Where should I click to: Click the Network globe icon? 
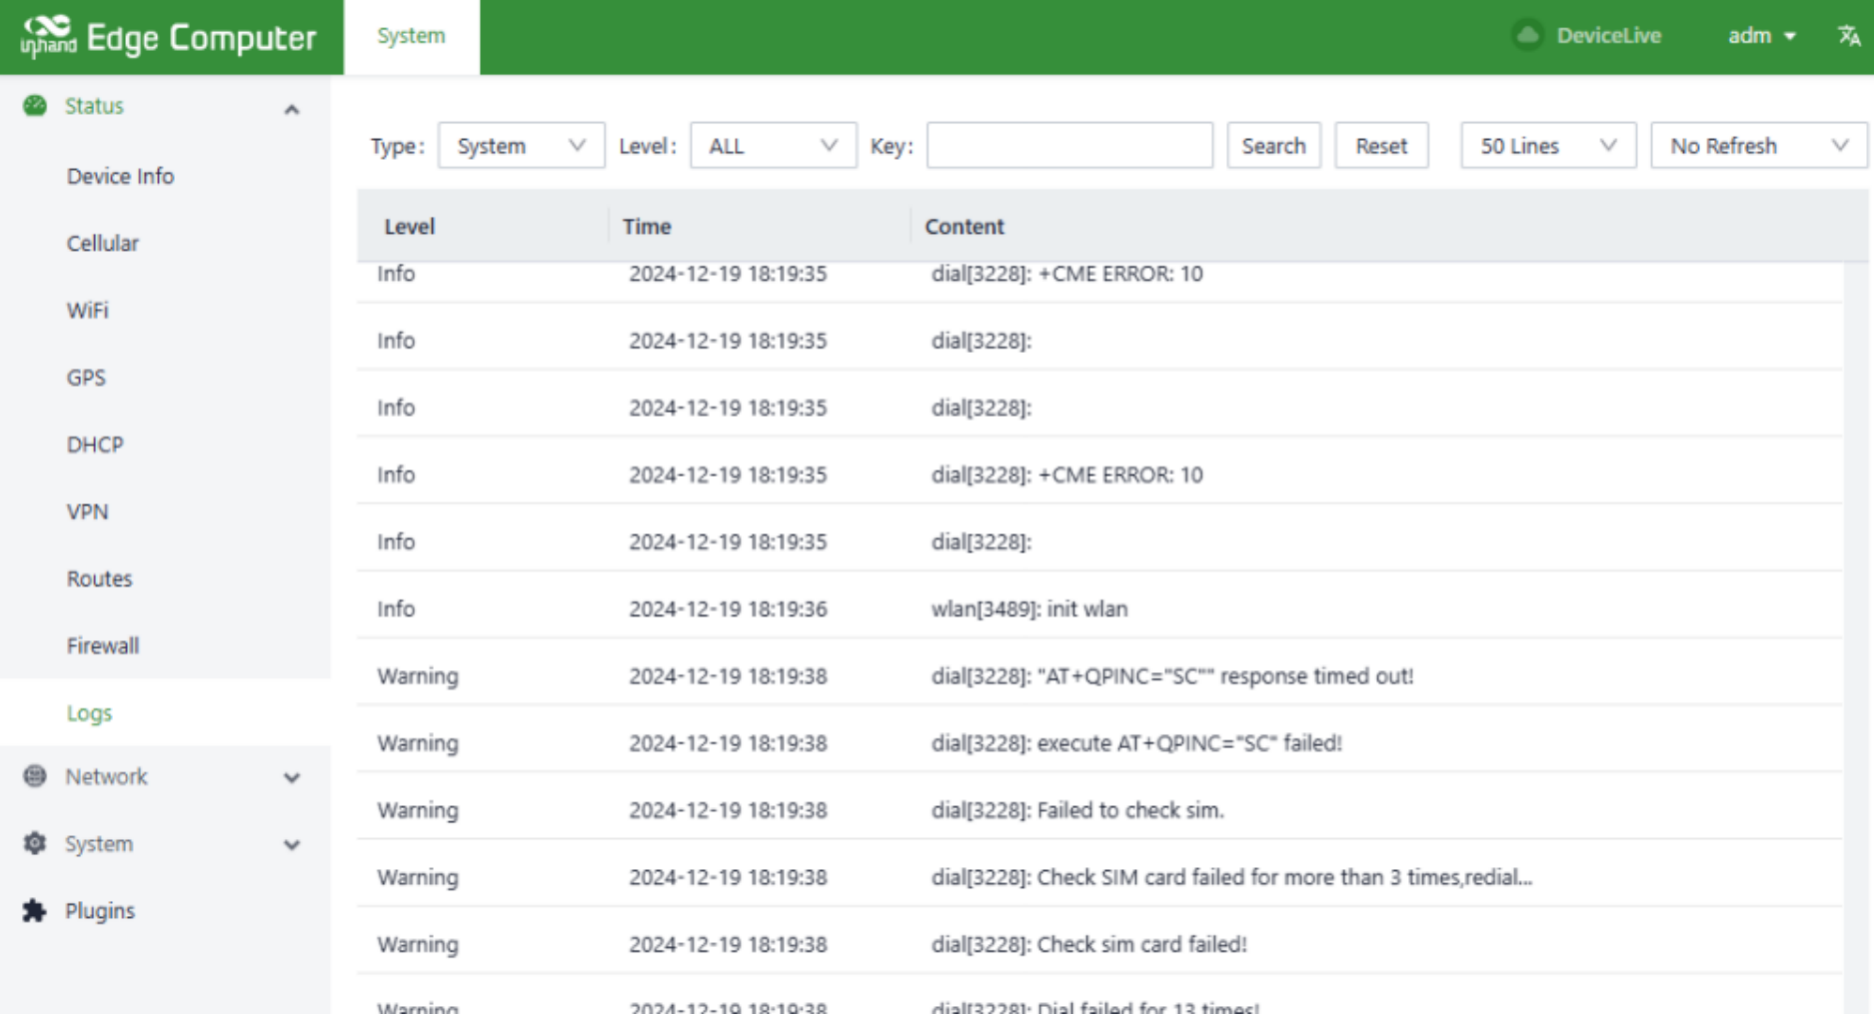[35, 777]
